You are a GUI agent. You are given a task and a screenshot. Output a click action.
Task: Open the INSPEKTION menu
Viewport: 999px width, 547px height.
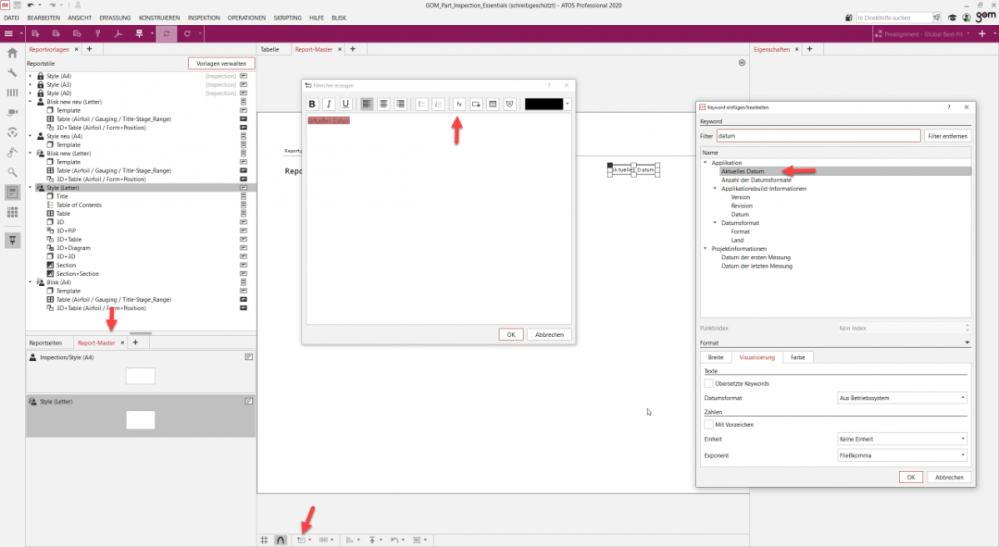tap(204, 18)
